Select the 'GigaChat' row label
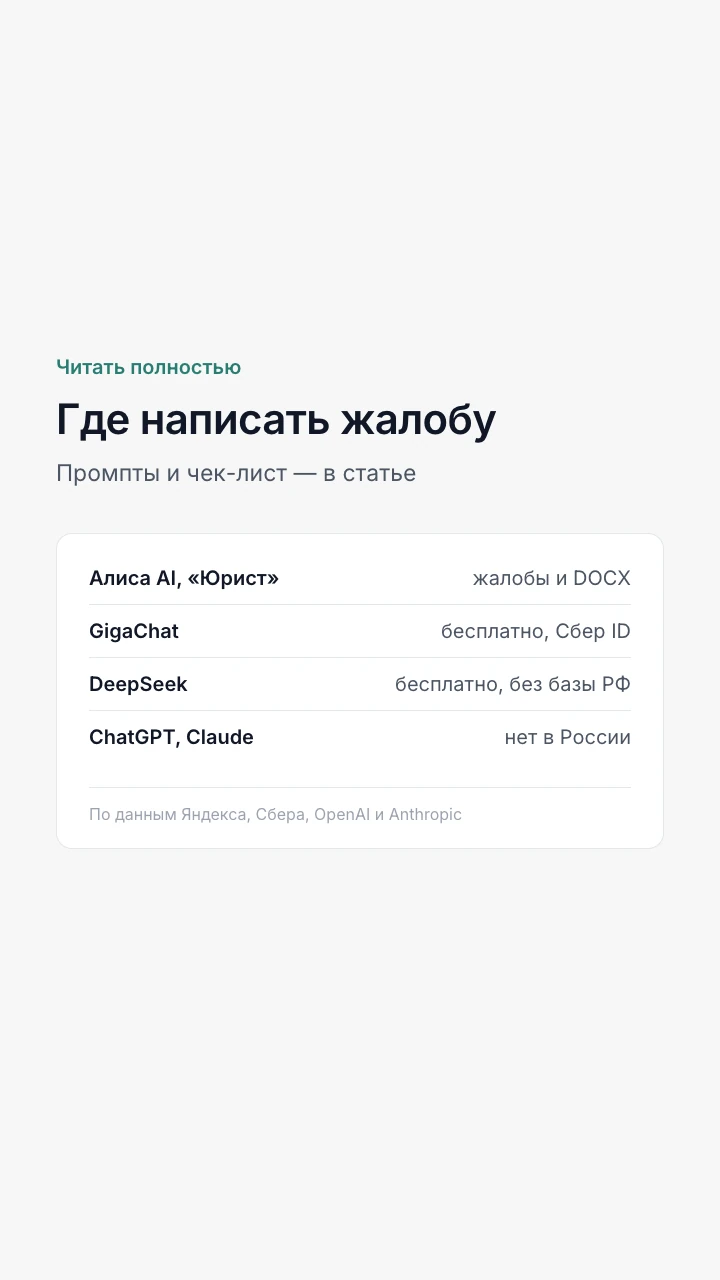The height and width of the screenshot is (1280, 720). point(134,631)
